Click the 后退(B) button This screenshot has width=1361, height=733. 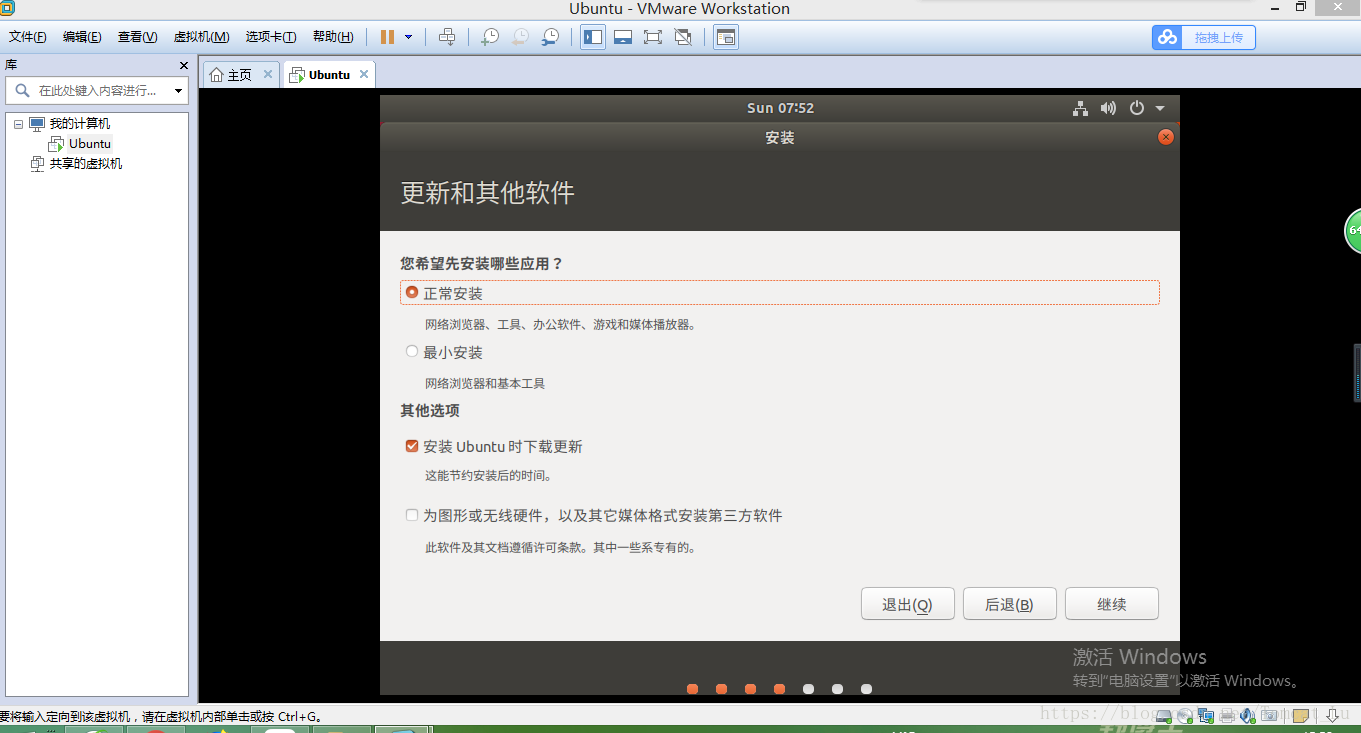pyautogui.click(x=1009, y=604)
